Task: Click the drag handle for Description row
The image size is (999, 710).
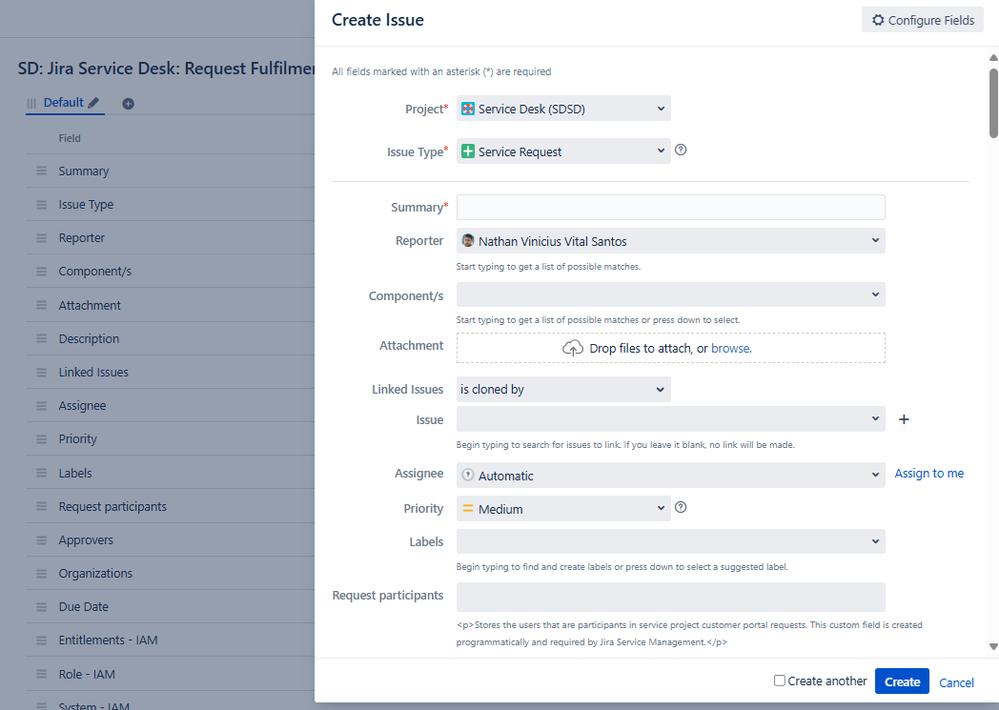Action: point(41,338)
